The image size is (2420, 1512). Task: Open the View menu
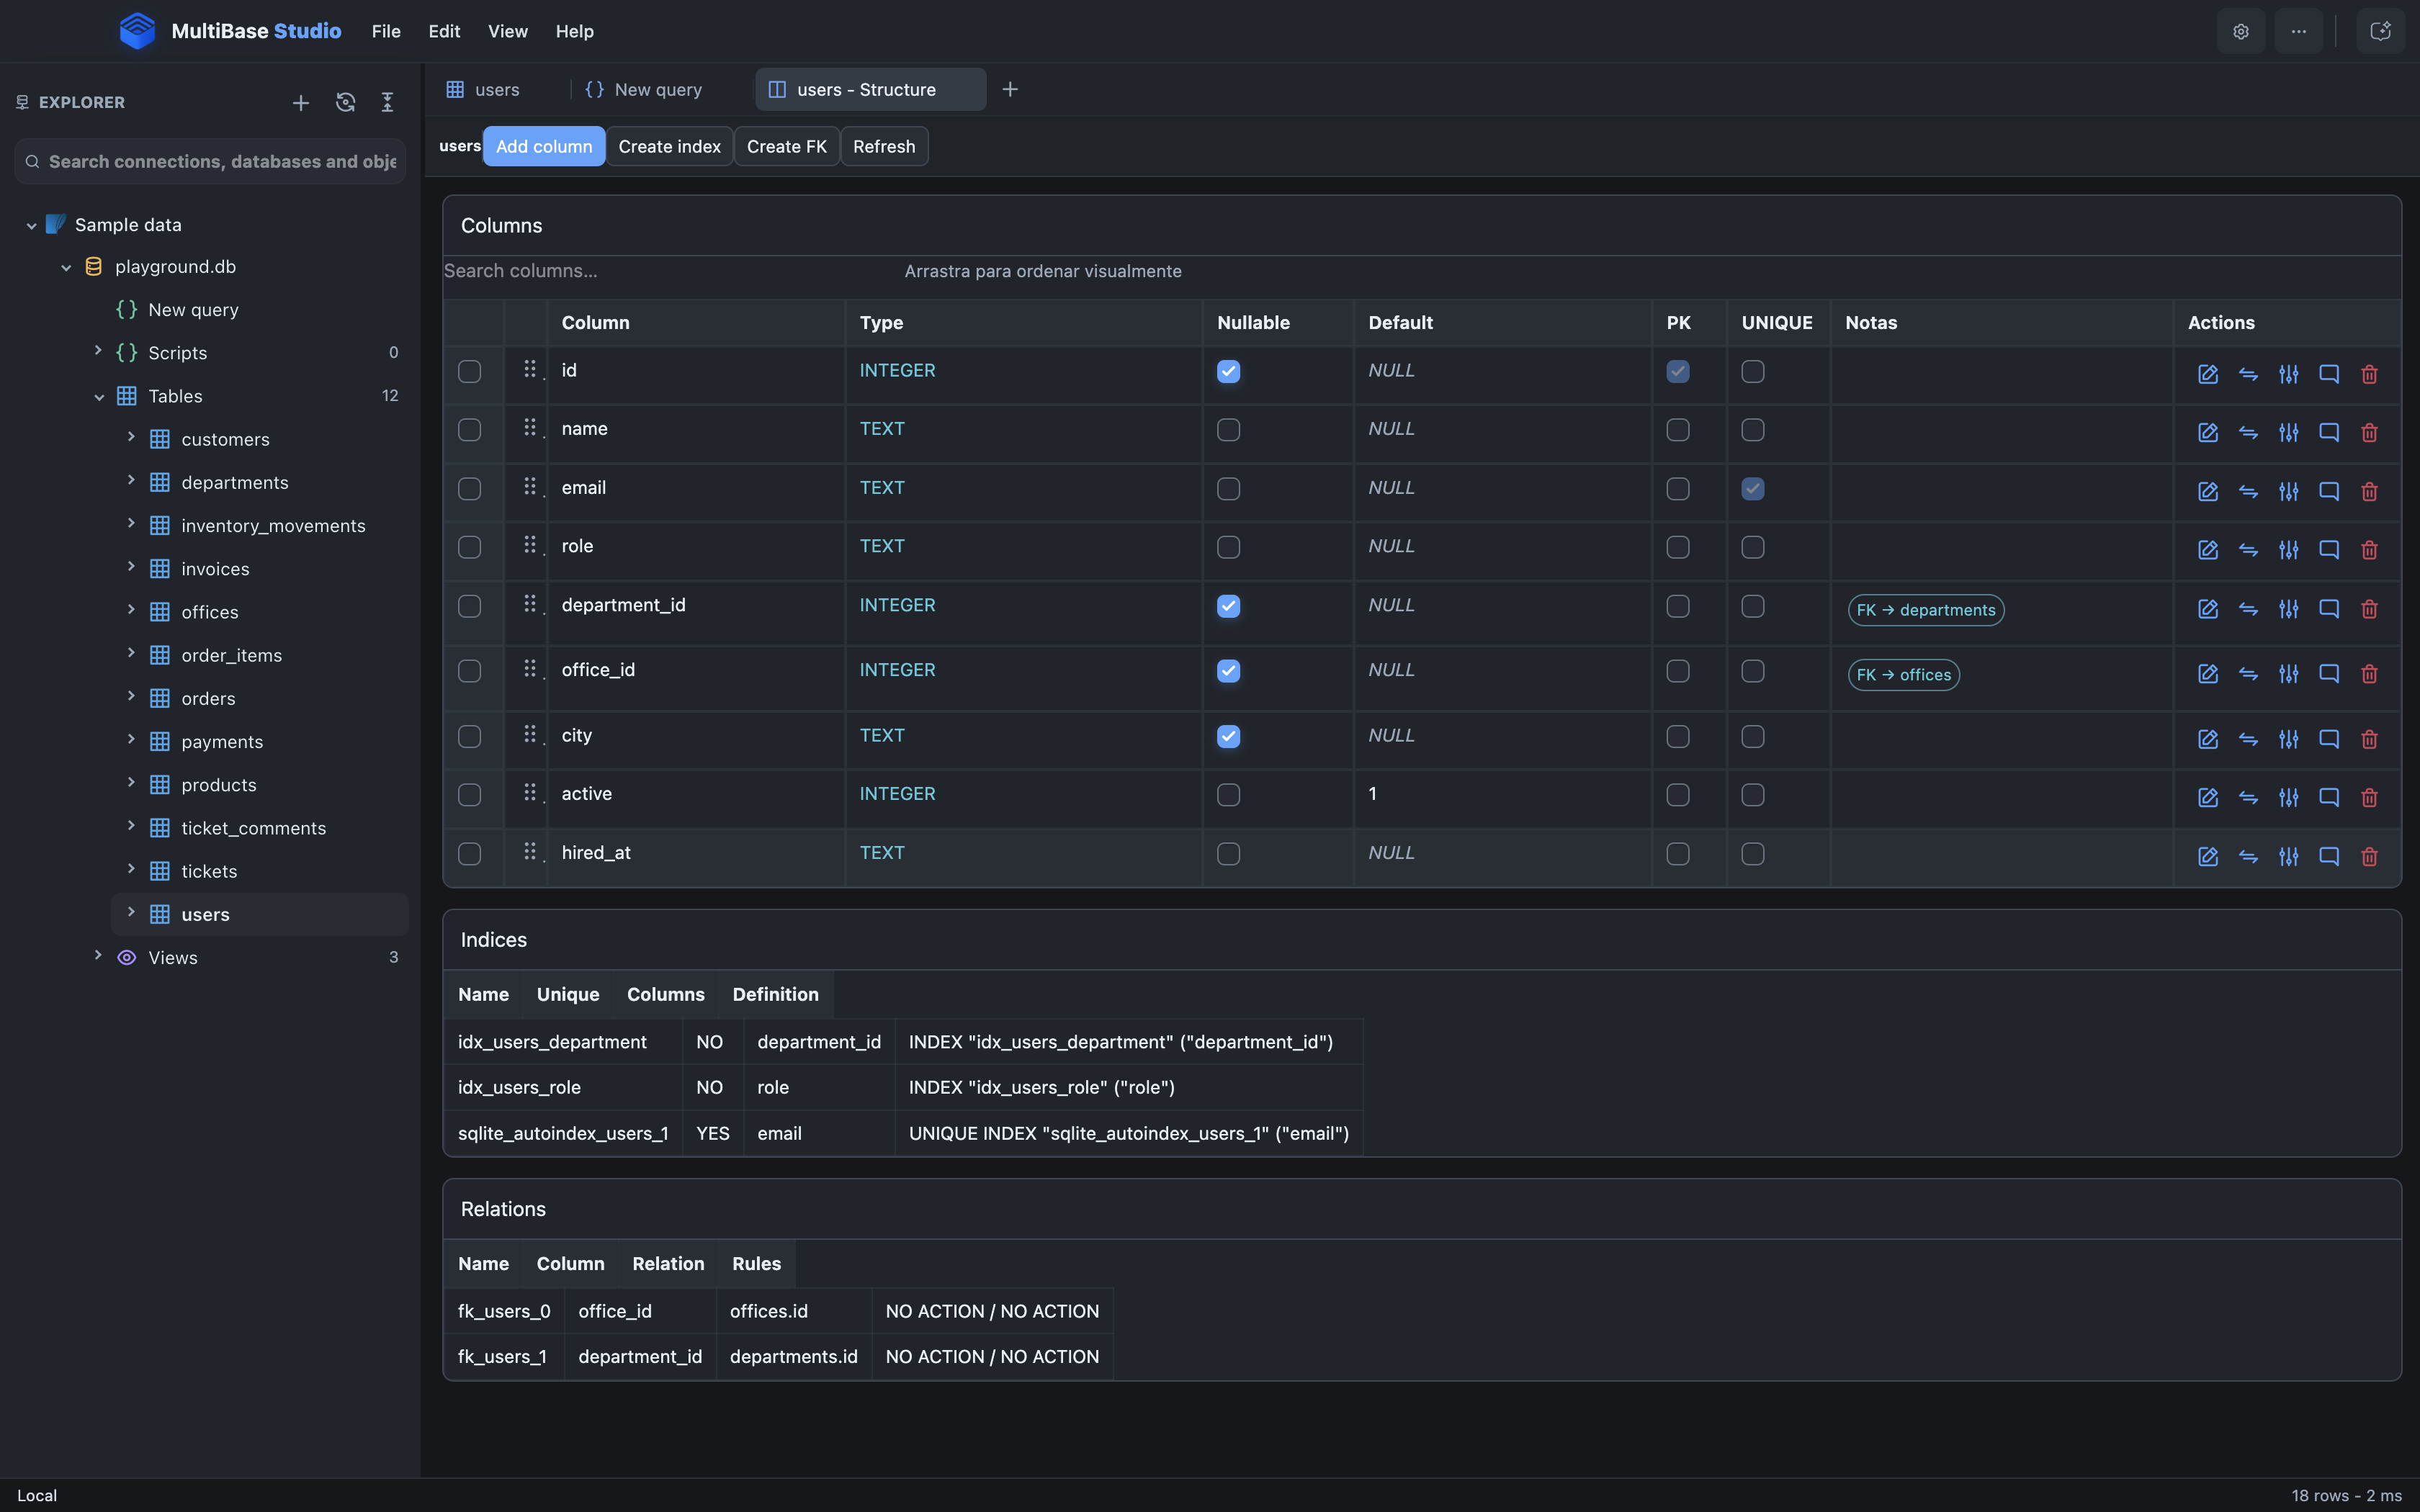pyautogui.click(x=508, y=31)
